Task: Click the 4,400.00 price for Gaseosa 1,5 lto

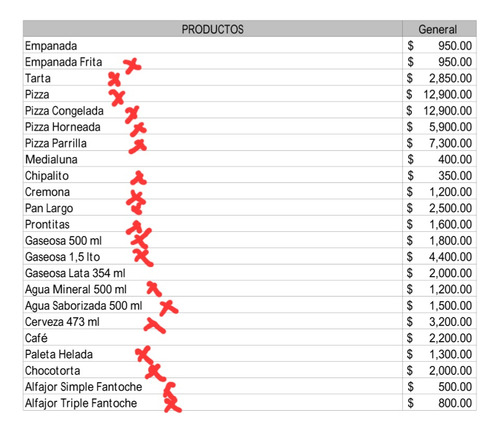Action: click(451, 257)
